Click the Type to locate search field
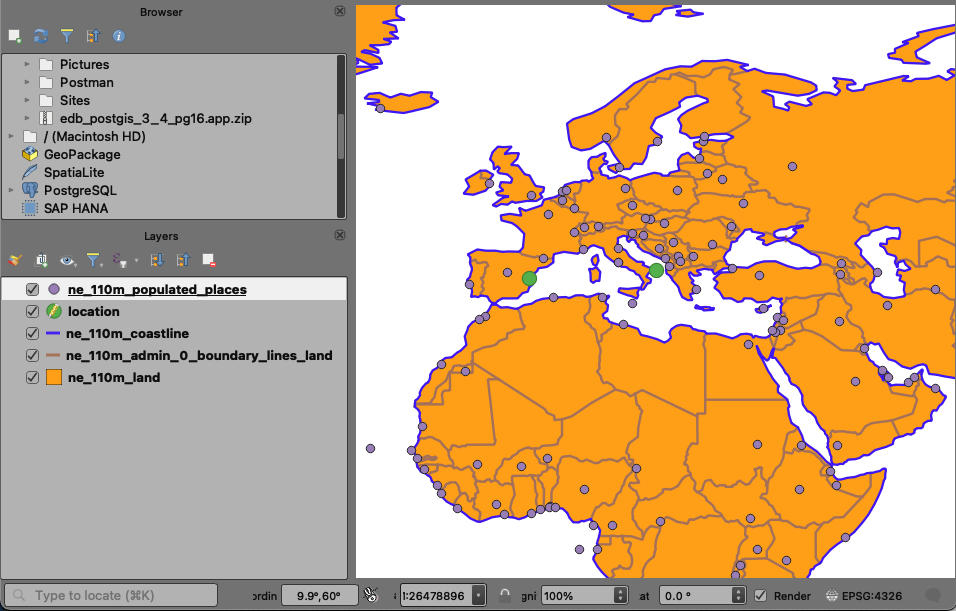Image resolution: width=956 pixels, height=611 pixels. pyautogui.click(x=111, y=595)
